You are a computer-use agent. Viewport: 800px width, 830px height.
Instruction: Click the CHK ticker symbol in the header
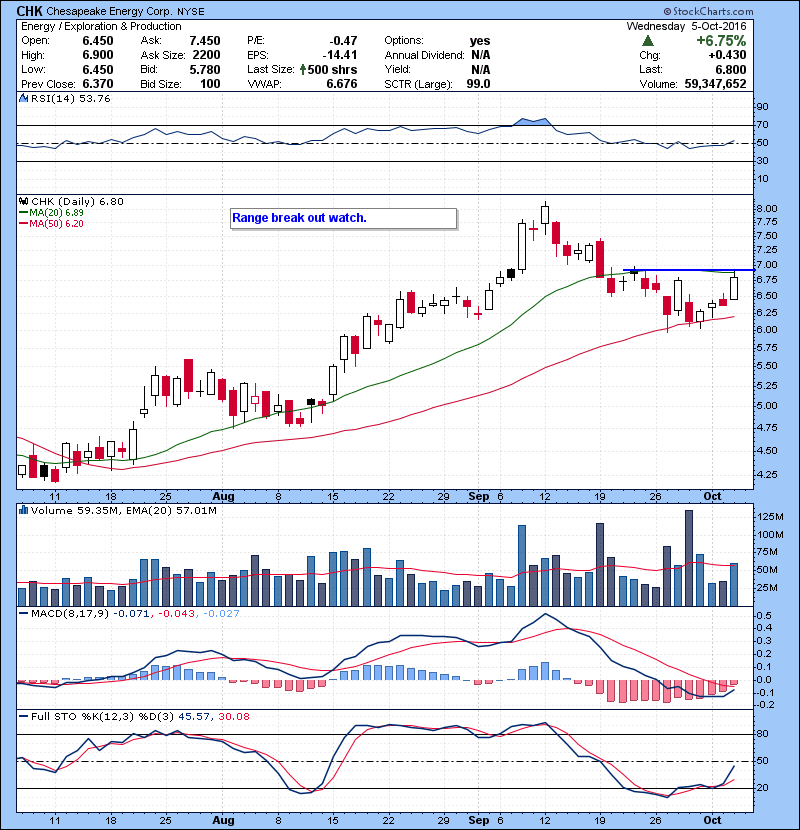[x=29, y=11]
